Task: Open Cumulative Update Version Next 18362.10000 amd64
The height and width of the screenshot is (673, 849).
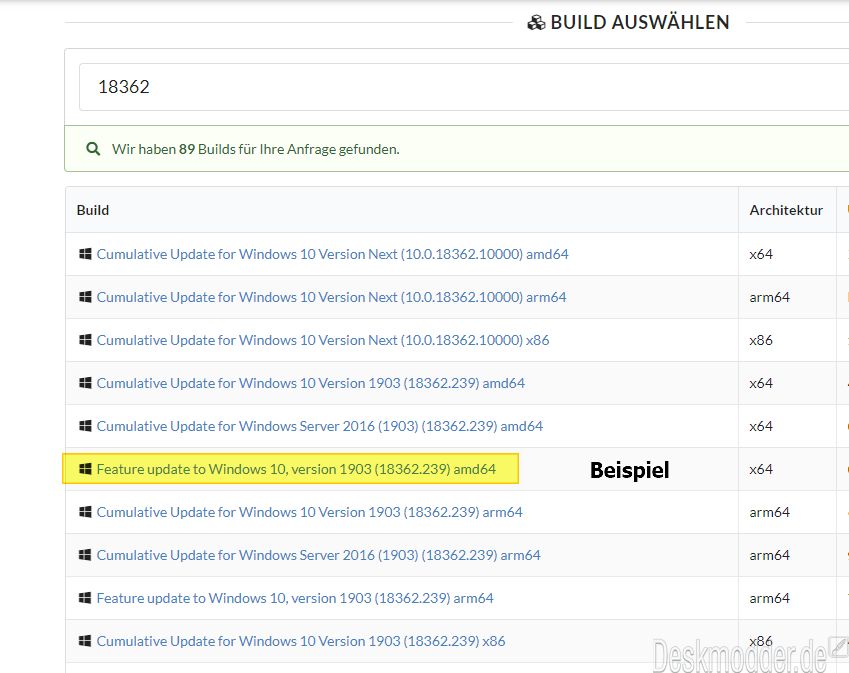Action: [x=332, y=254]
